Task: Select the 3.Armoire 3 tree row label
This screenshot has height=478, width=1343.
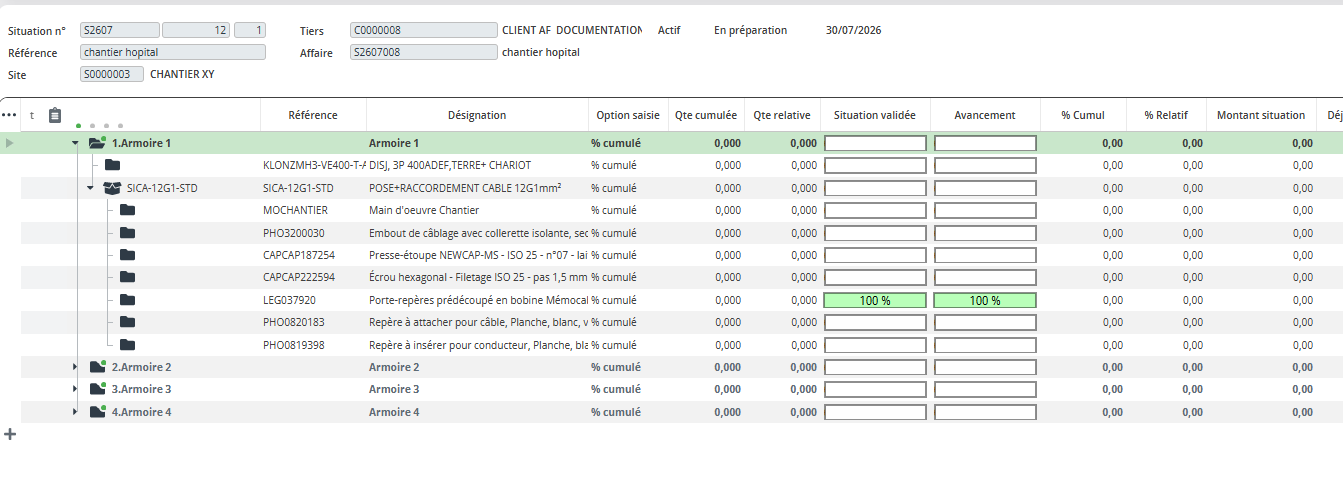Action: pyautogui.click(x=141, y=389)
